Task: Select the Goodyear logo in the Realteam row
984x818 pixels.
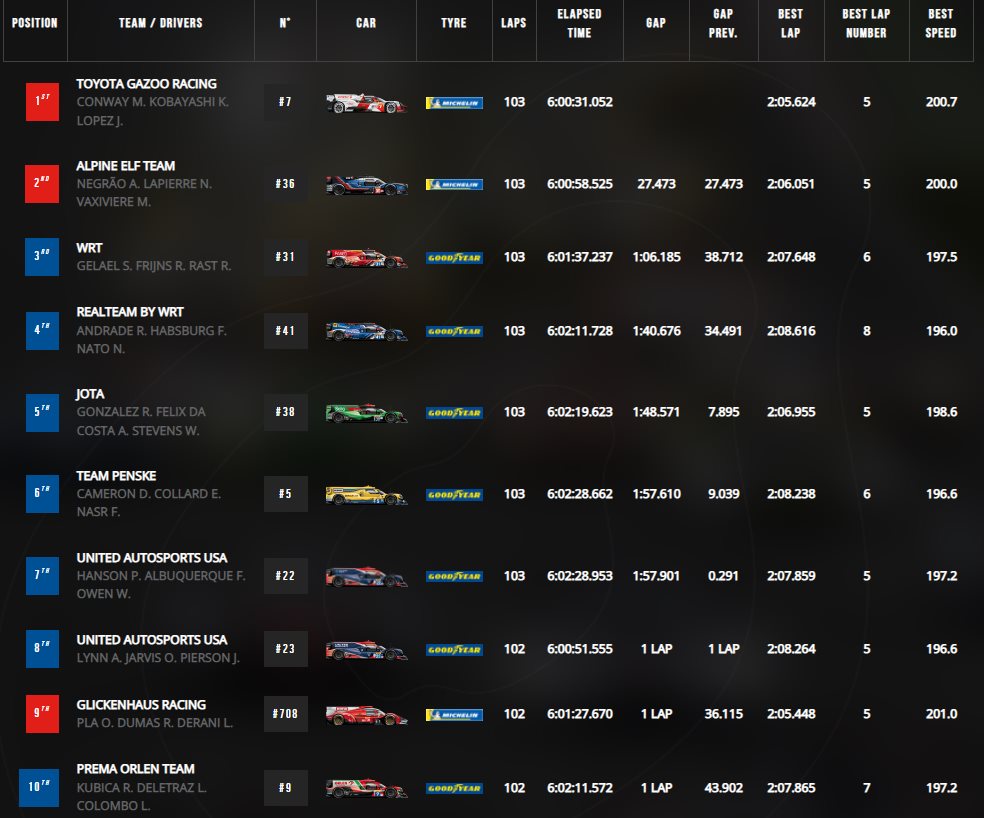Action: point(454,331)
